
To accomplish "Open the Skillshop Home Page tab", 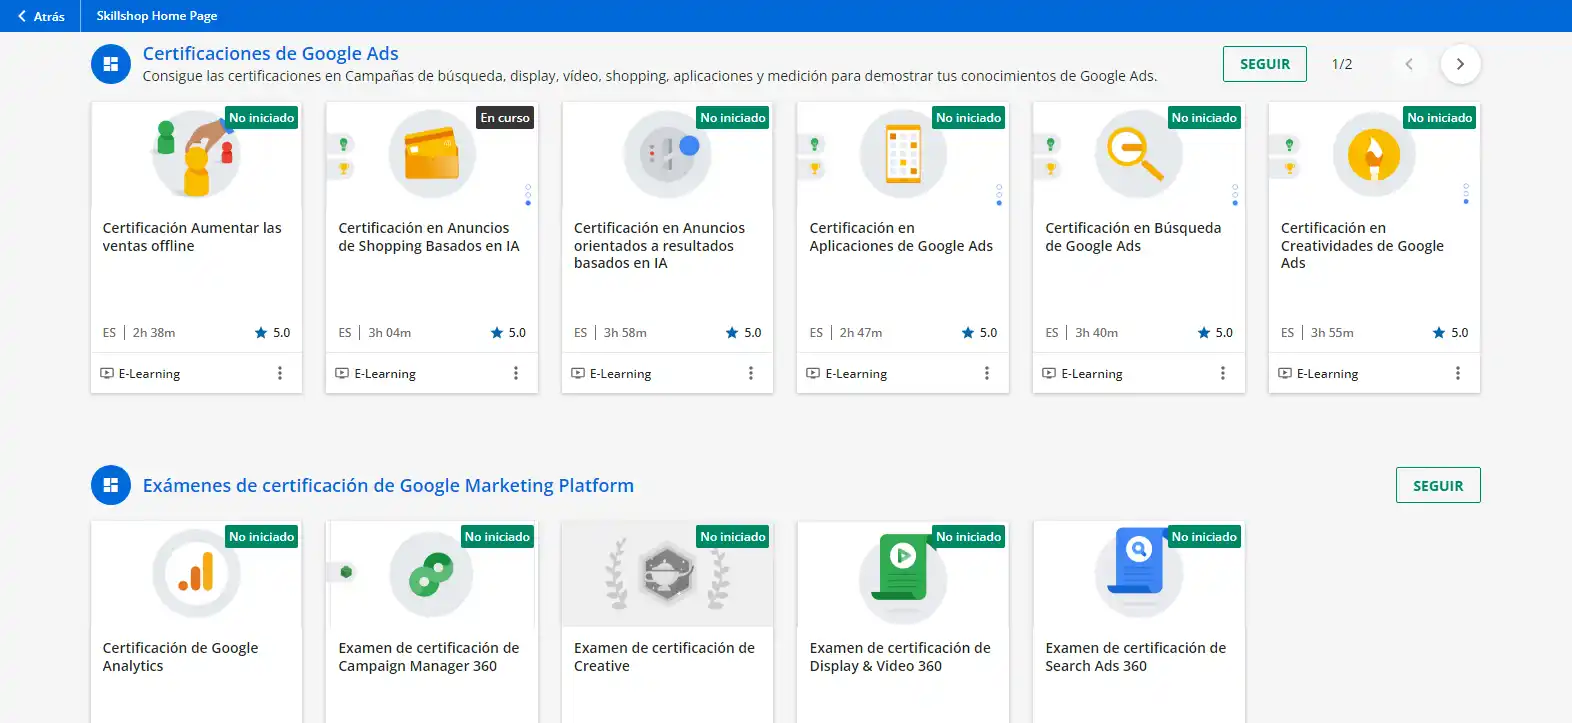I will pyautogui.click(x=157, y=16).
